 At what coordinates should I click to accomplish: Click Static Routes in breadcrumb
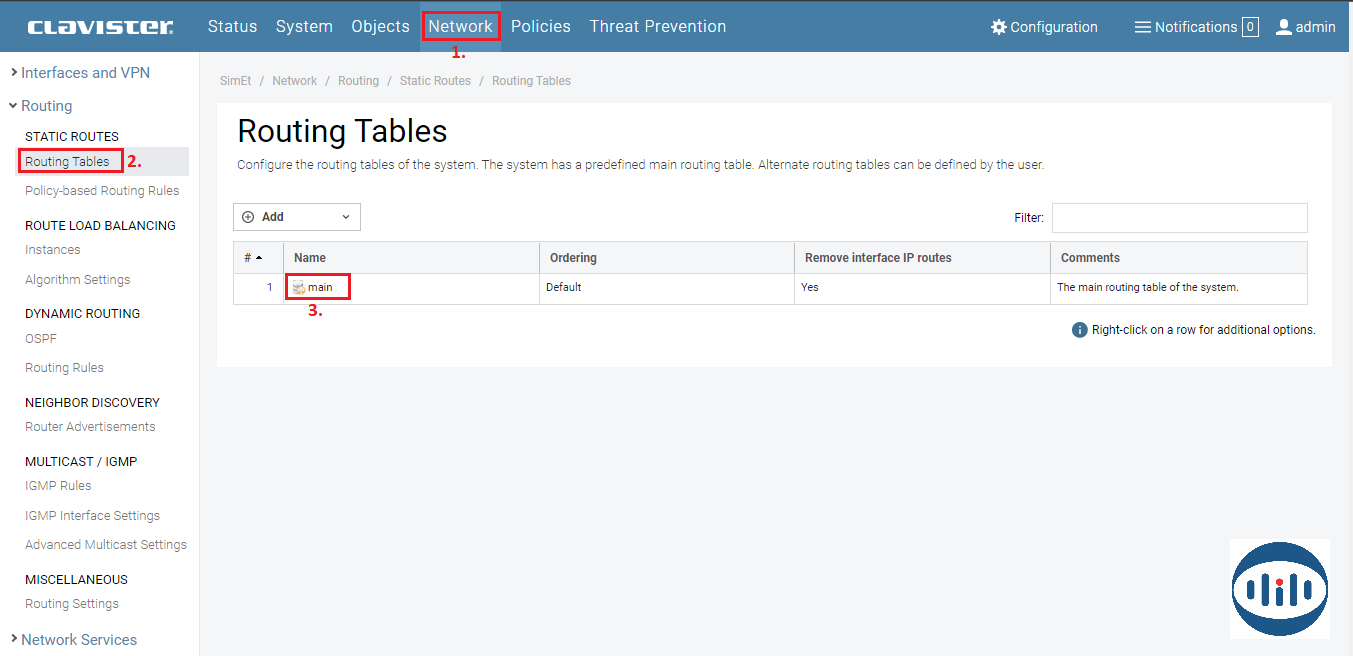pos(435,81)
